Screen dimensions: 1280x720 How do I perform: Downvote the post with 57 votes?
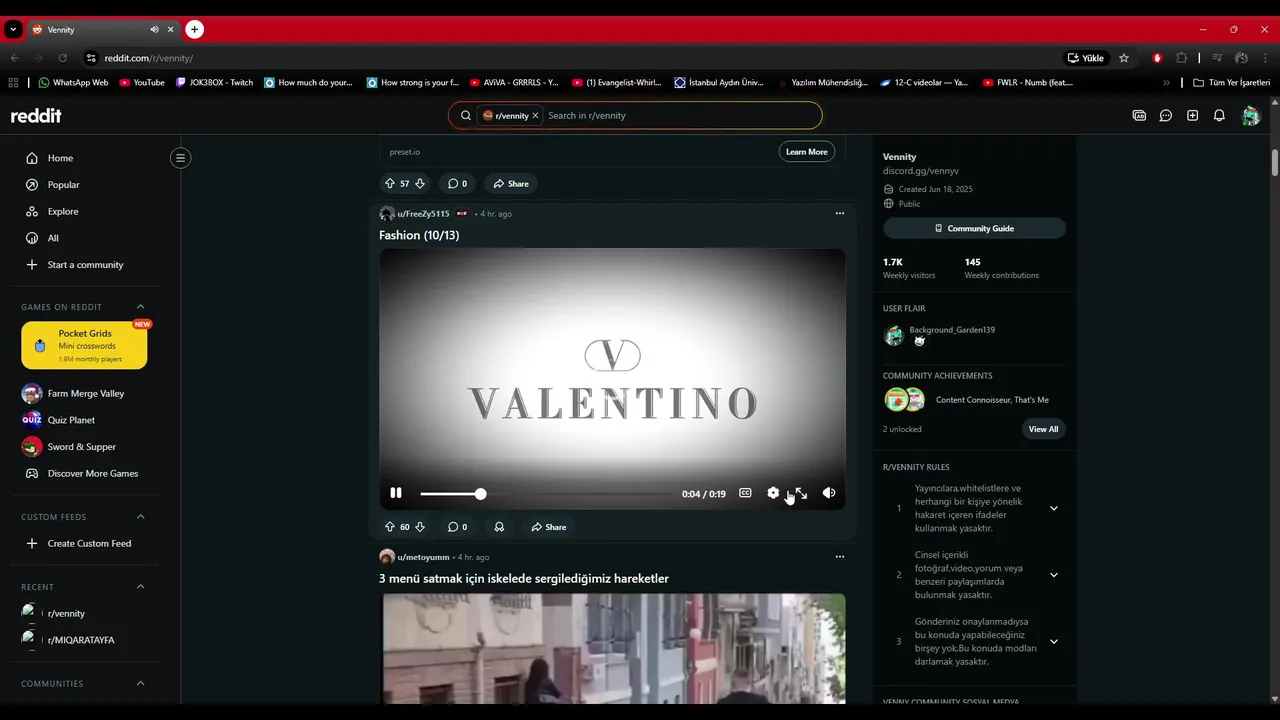pos(420,183)
